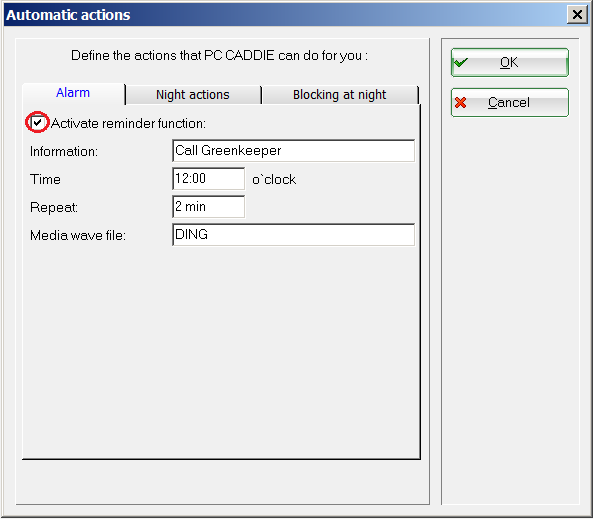This screenshot has width=593, height=519.
Task: Uncheck the Activate reminder function checkbox
Action: pyautogui.click(x=37, y=122)
